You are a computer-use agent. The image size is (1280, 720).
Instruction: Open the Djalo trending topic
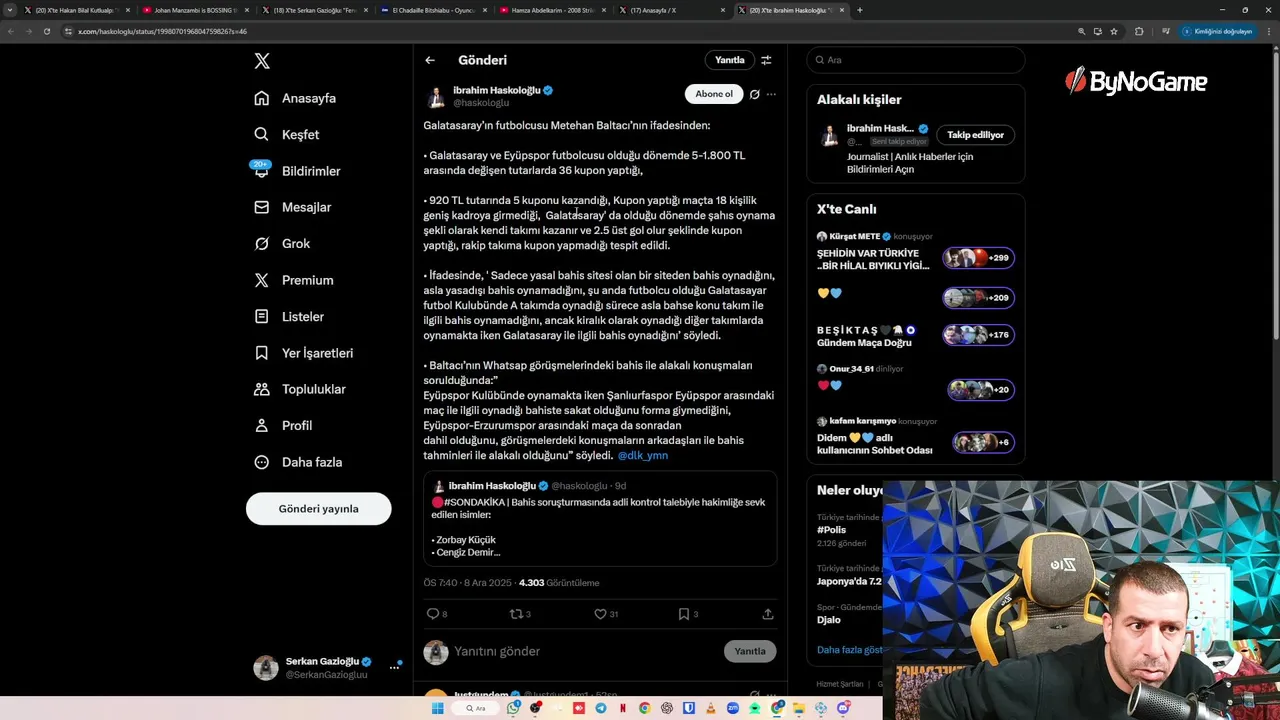(829, 620)
